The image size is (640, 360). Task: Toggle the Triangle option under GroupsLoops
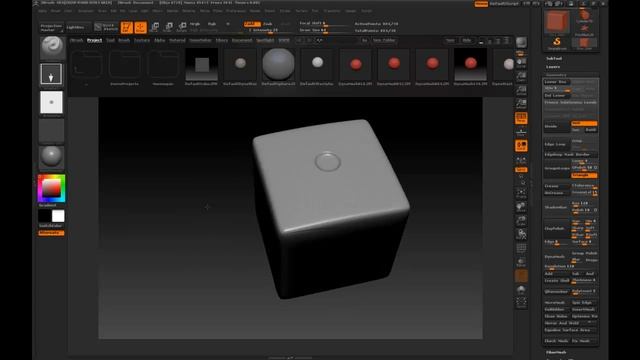point(584,175)
